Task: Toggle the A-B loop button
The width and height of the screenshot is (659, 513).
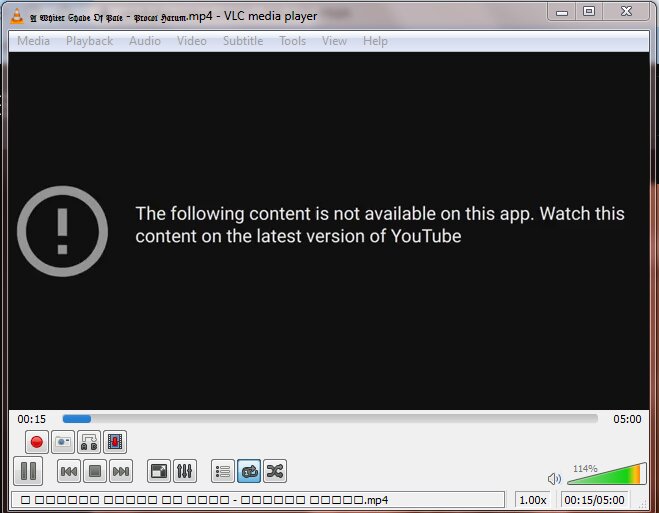Action: [x=89, y=442]
